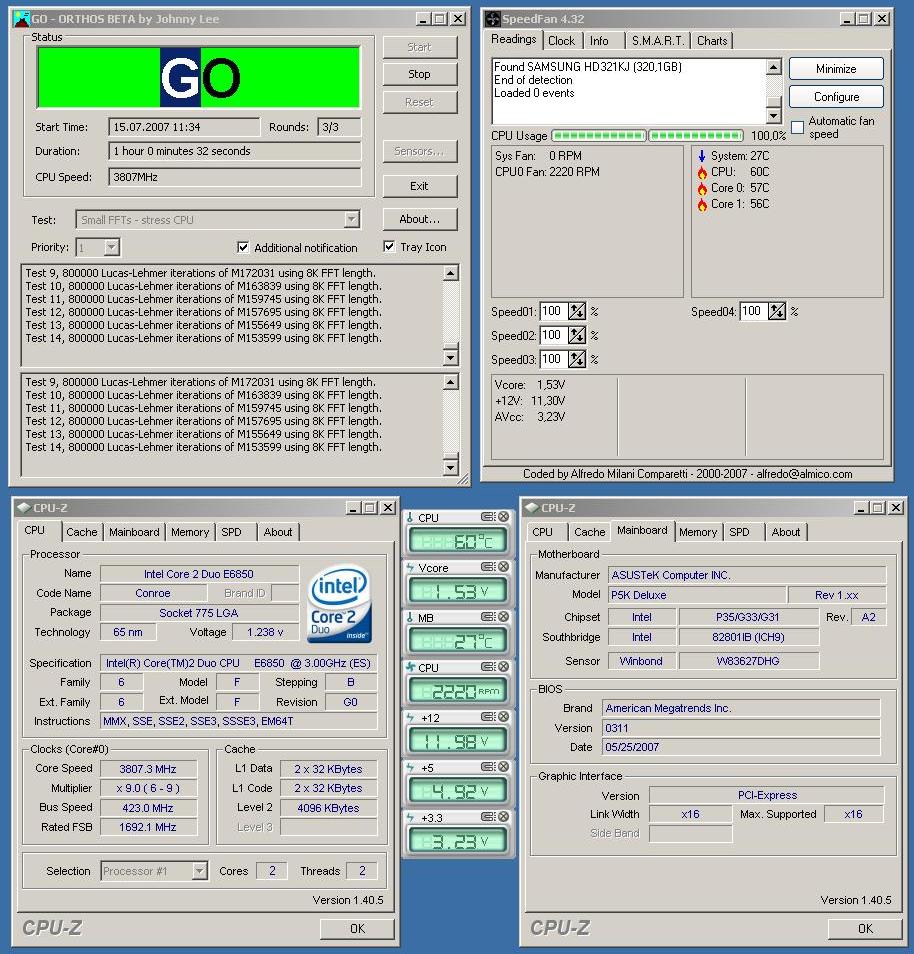Click OK in the right CPU-Z Mainboard window

point(865,928)
